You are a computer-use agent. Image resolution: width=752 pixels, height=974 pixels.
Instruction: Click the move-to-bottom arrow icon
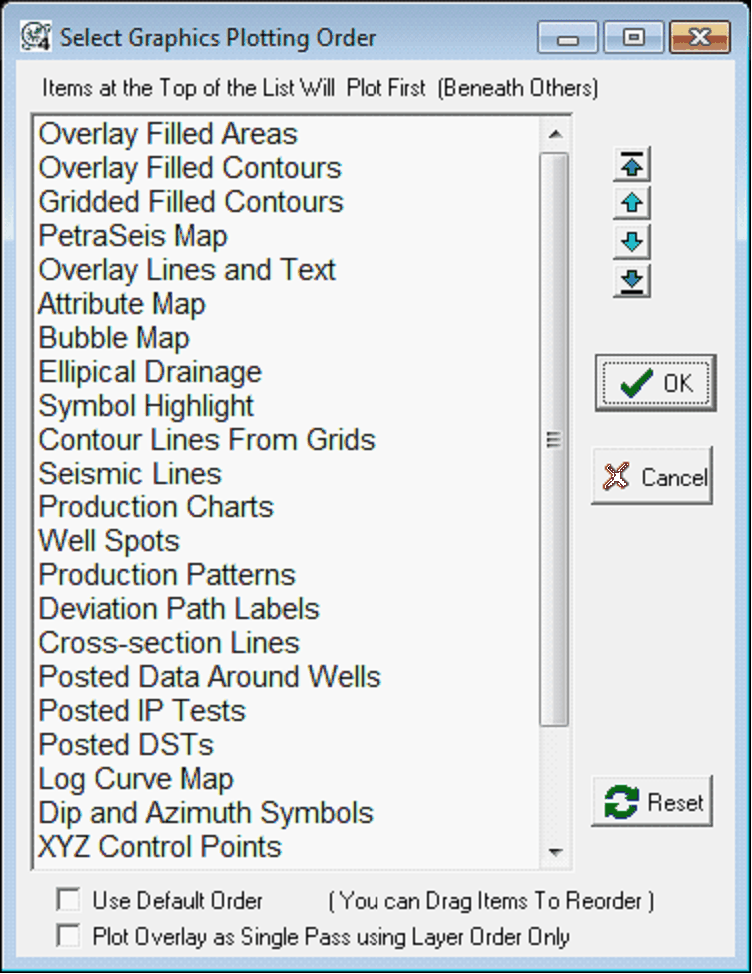[632, 281]
